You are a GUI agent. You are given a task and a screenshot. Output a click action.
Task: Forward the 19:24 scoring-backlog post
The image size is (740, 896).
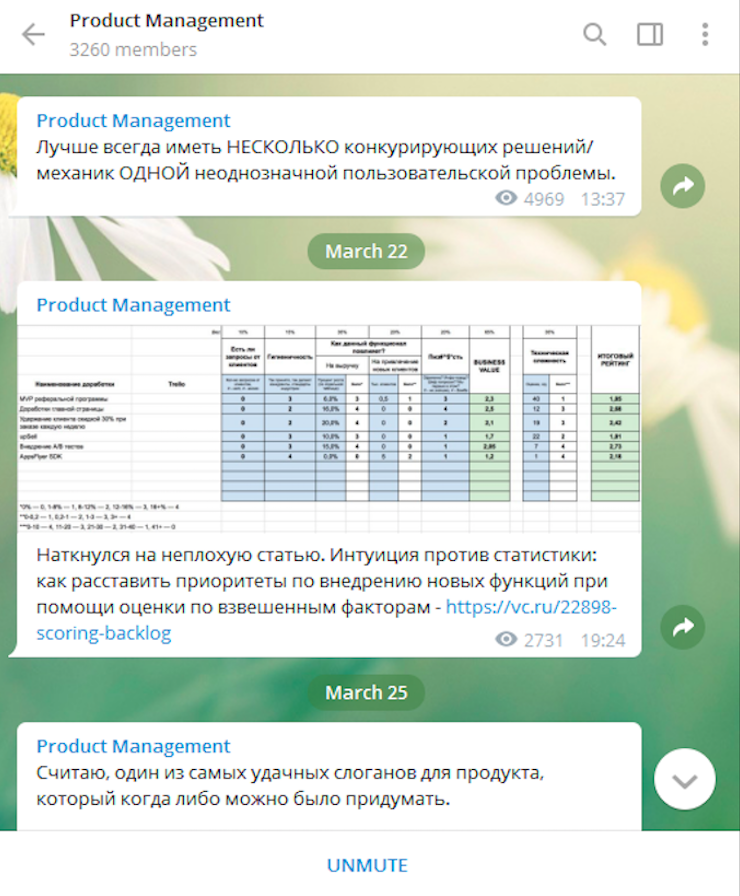(682, 627)
